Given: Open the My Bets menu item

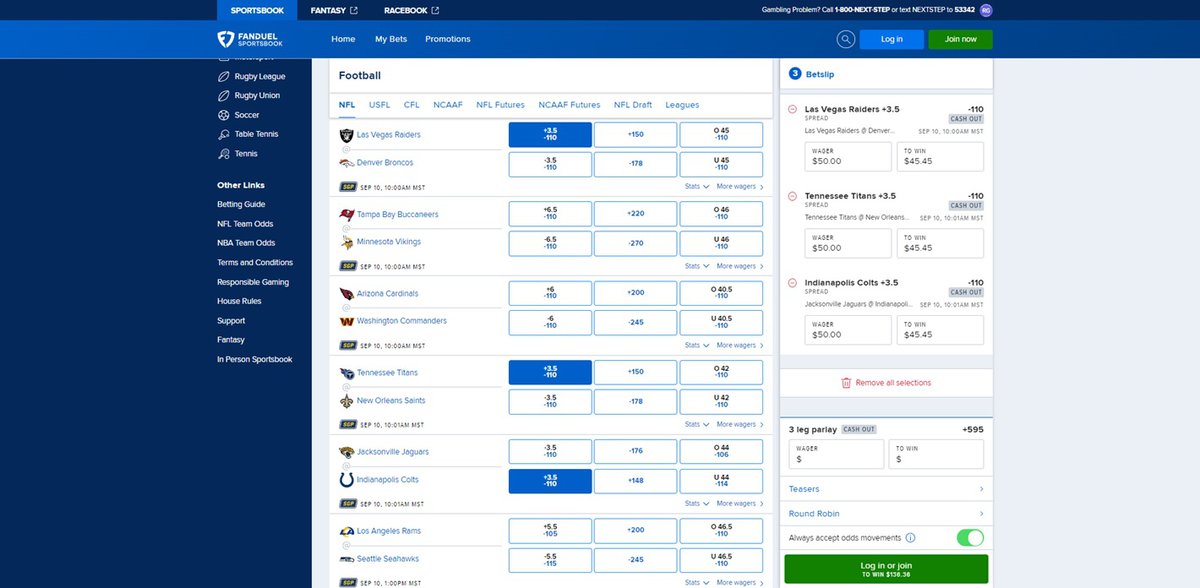Looking at the screenshot, I should pyautogui.click(x=391, y=38).
